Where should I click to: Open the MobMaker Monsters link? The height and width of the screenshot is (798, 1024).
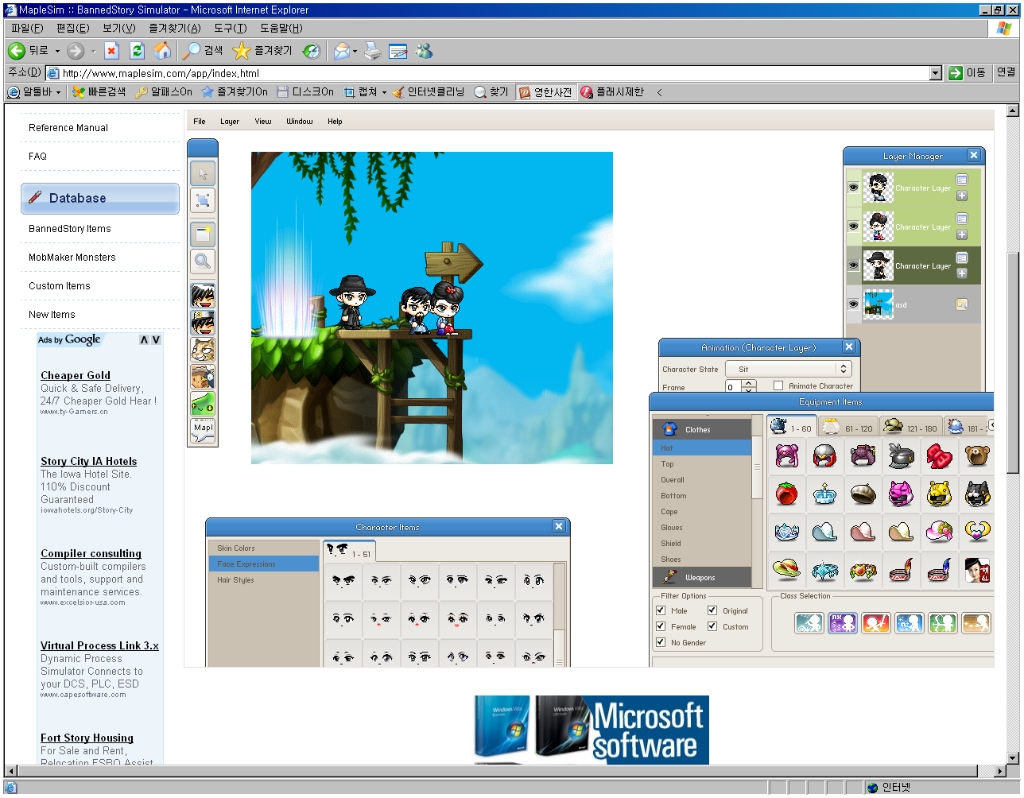(72, 257)
